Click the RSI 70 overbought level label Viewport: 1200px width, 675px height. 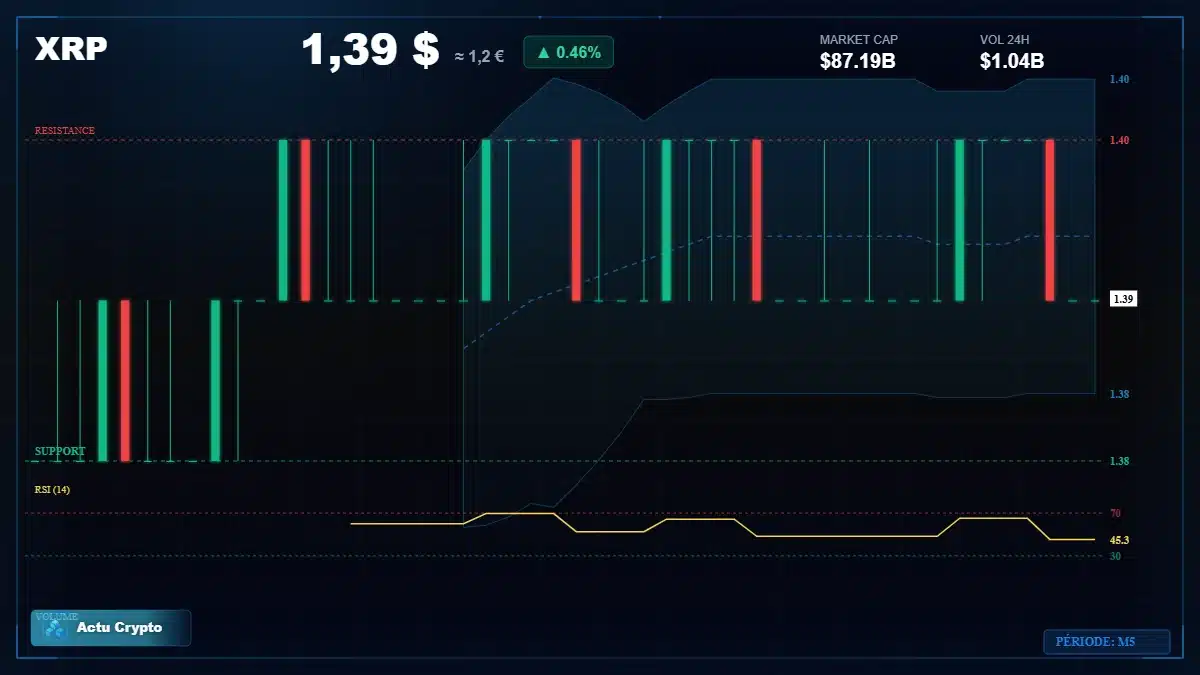click(1115, 513)
